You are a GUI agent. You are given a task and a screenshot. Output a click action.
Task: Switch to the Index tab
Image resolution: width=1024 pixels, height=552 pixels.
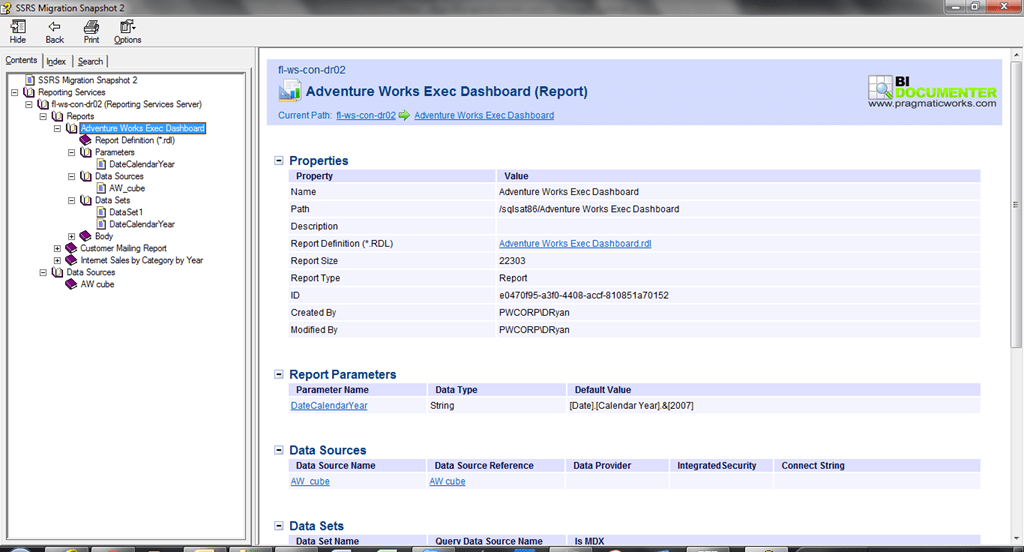[56, 61]
